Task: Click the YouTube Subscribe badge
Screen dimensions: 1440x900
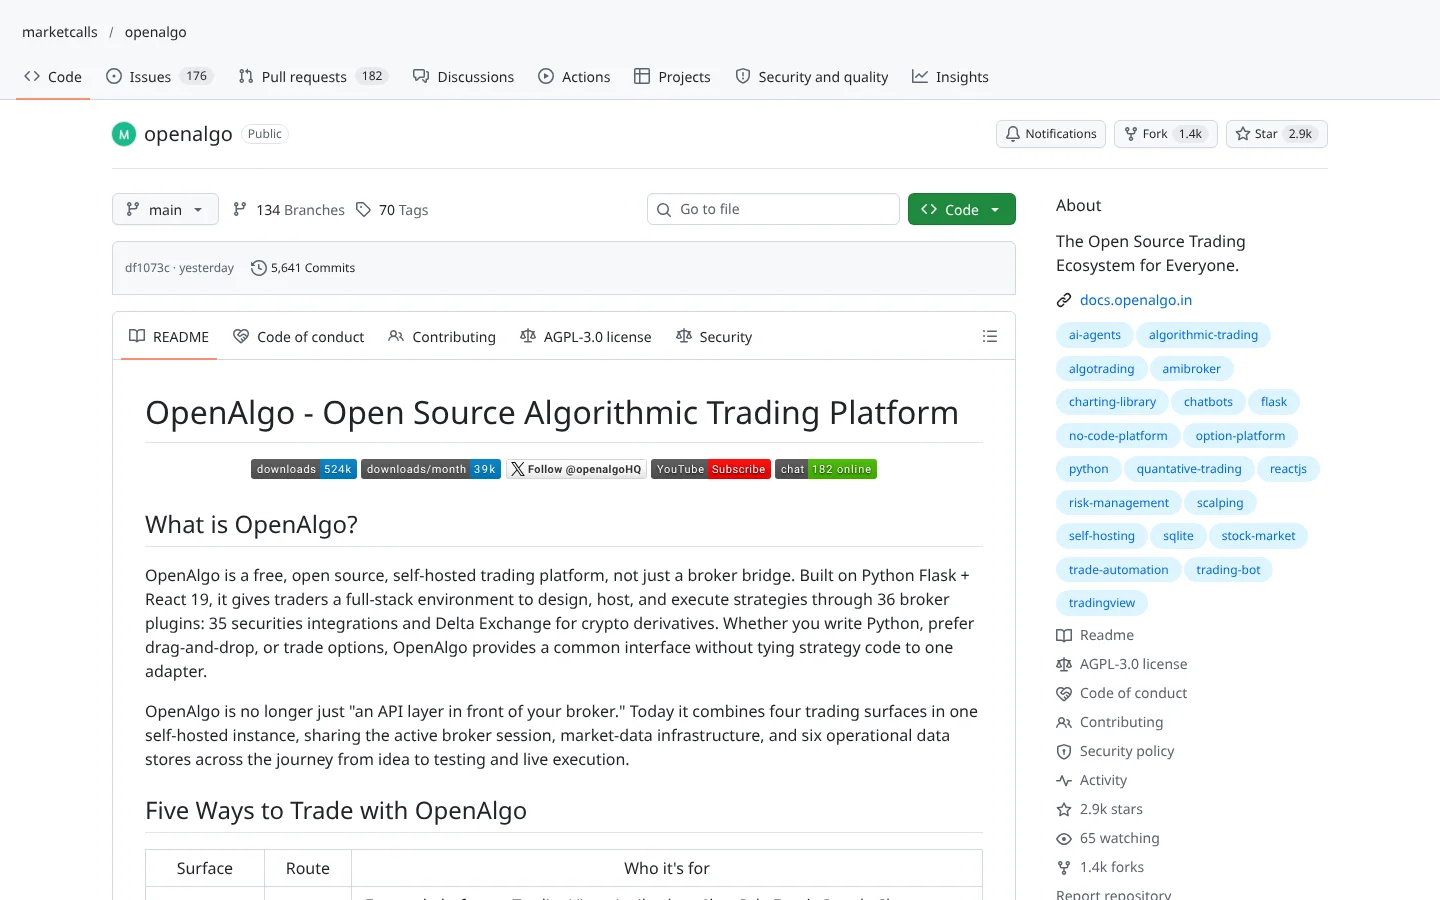Action: pyautogui.click(x=711, y=469)
